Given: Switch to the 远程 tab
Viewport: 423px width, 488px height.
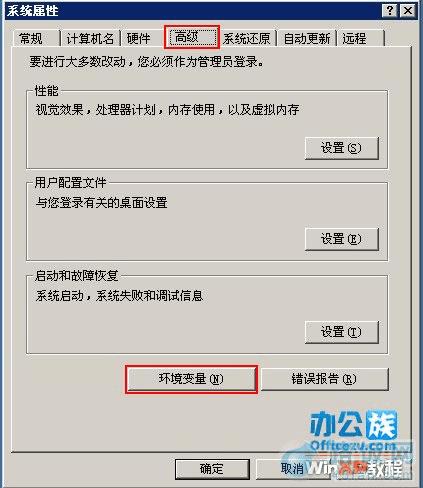Looking at the screenshot, I should coord(360,39).
